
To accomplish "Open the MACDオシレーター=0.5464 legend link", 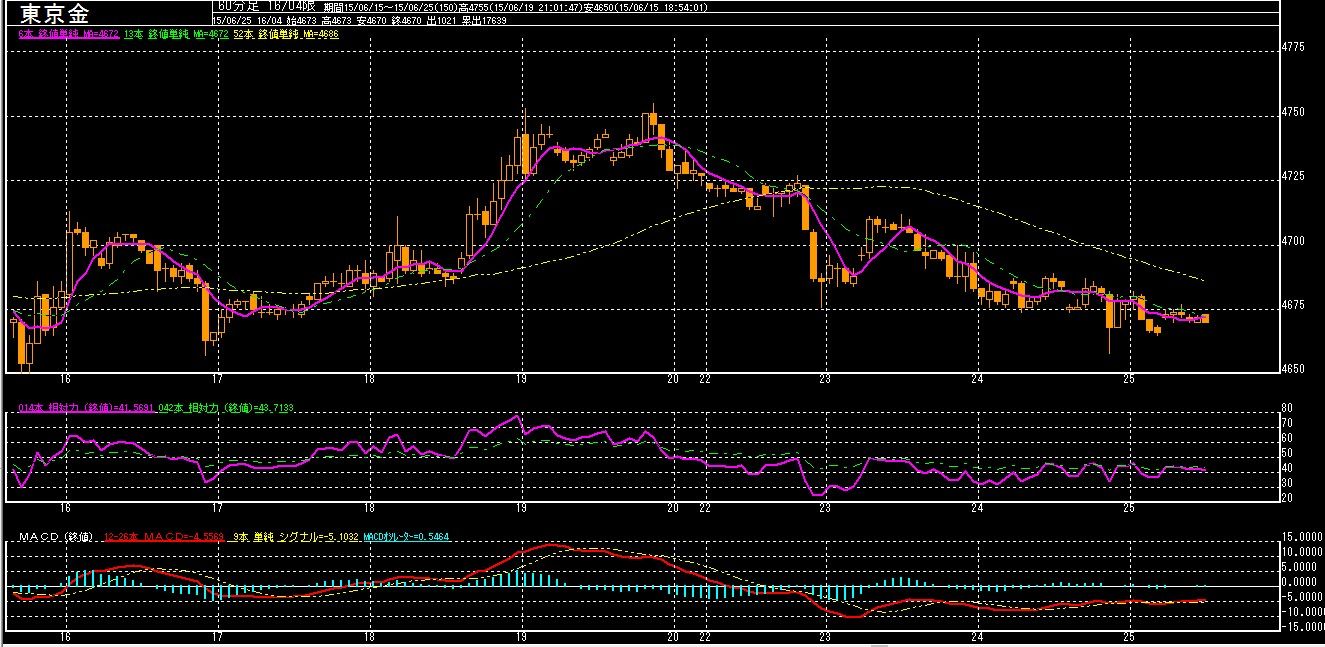I will tap(407, 537).
